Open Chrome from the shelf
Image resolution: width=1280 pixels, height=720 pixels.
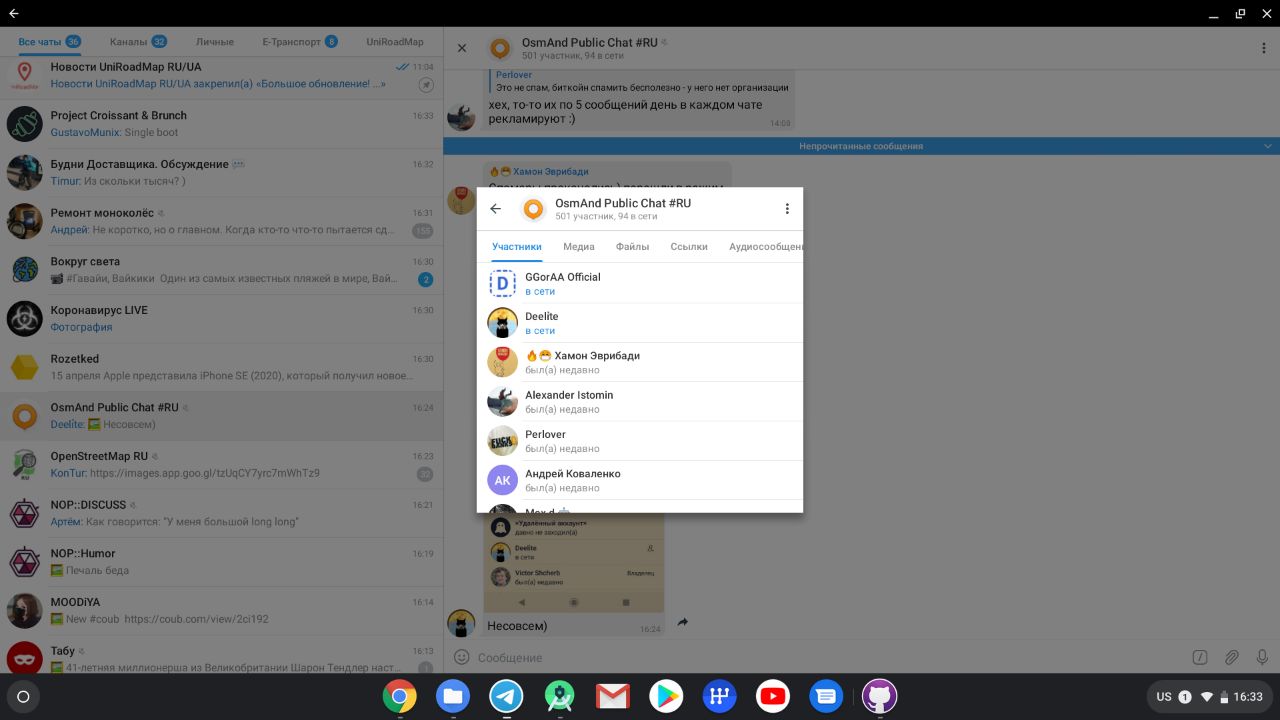pyautogui.click(x=399, y=696)
